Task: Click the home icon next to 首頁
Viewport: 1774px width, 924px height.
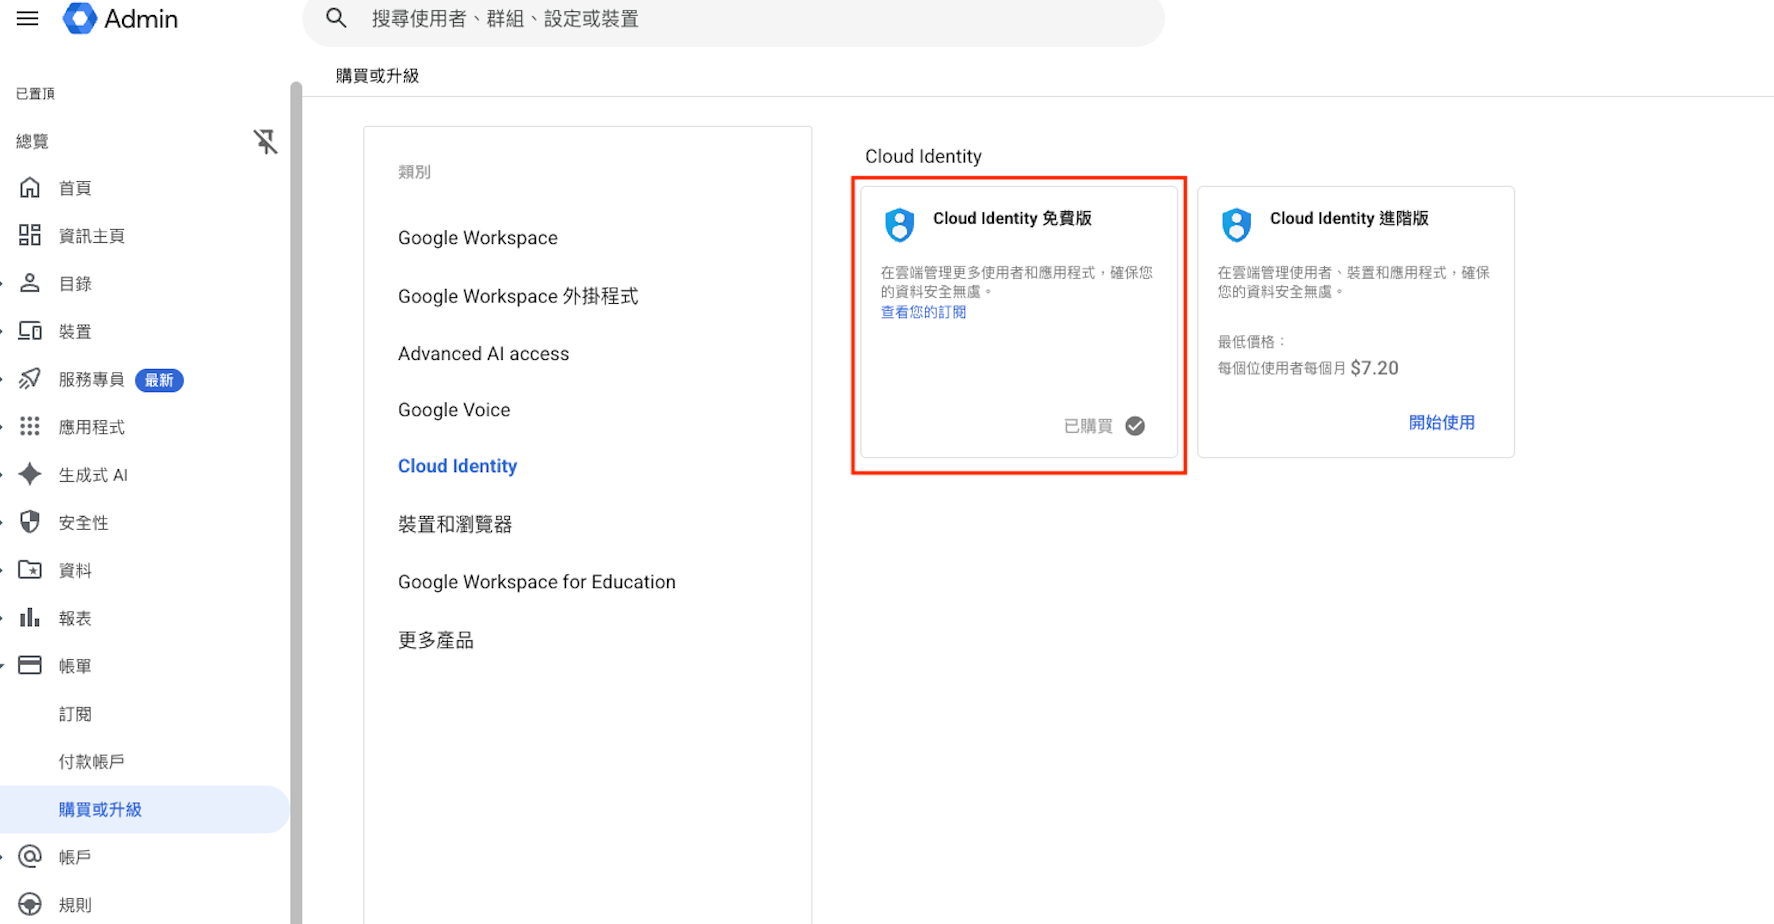Action: pyautogui.click(x=30, y=187)
